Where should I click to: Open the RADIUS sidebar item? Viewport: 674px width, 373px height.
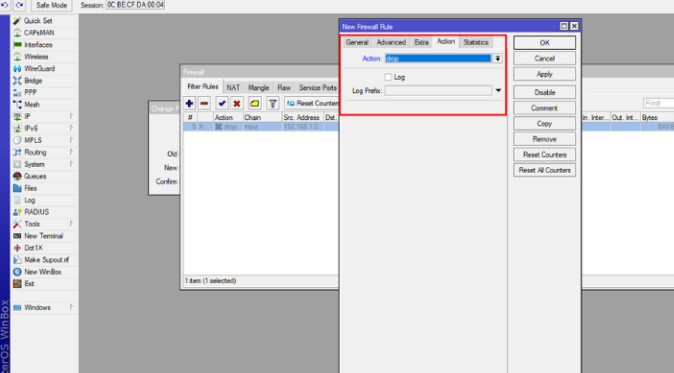(36, 212)
